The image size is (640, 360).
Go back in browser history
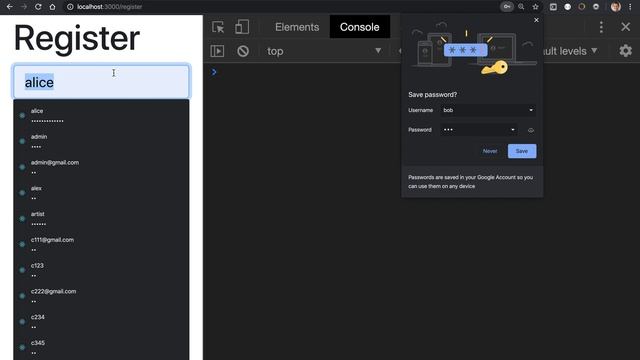tap(9, 7)
